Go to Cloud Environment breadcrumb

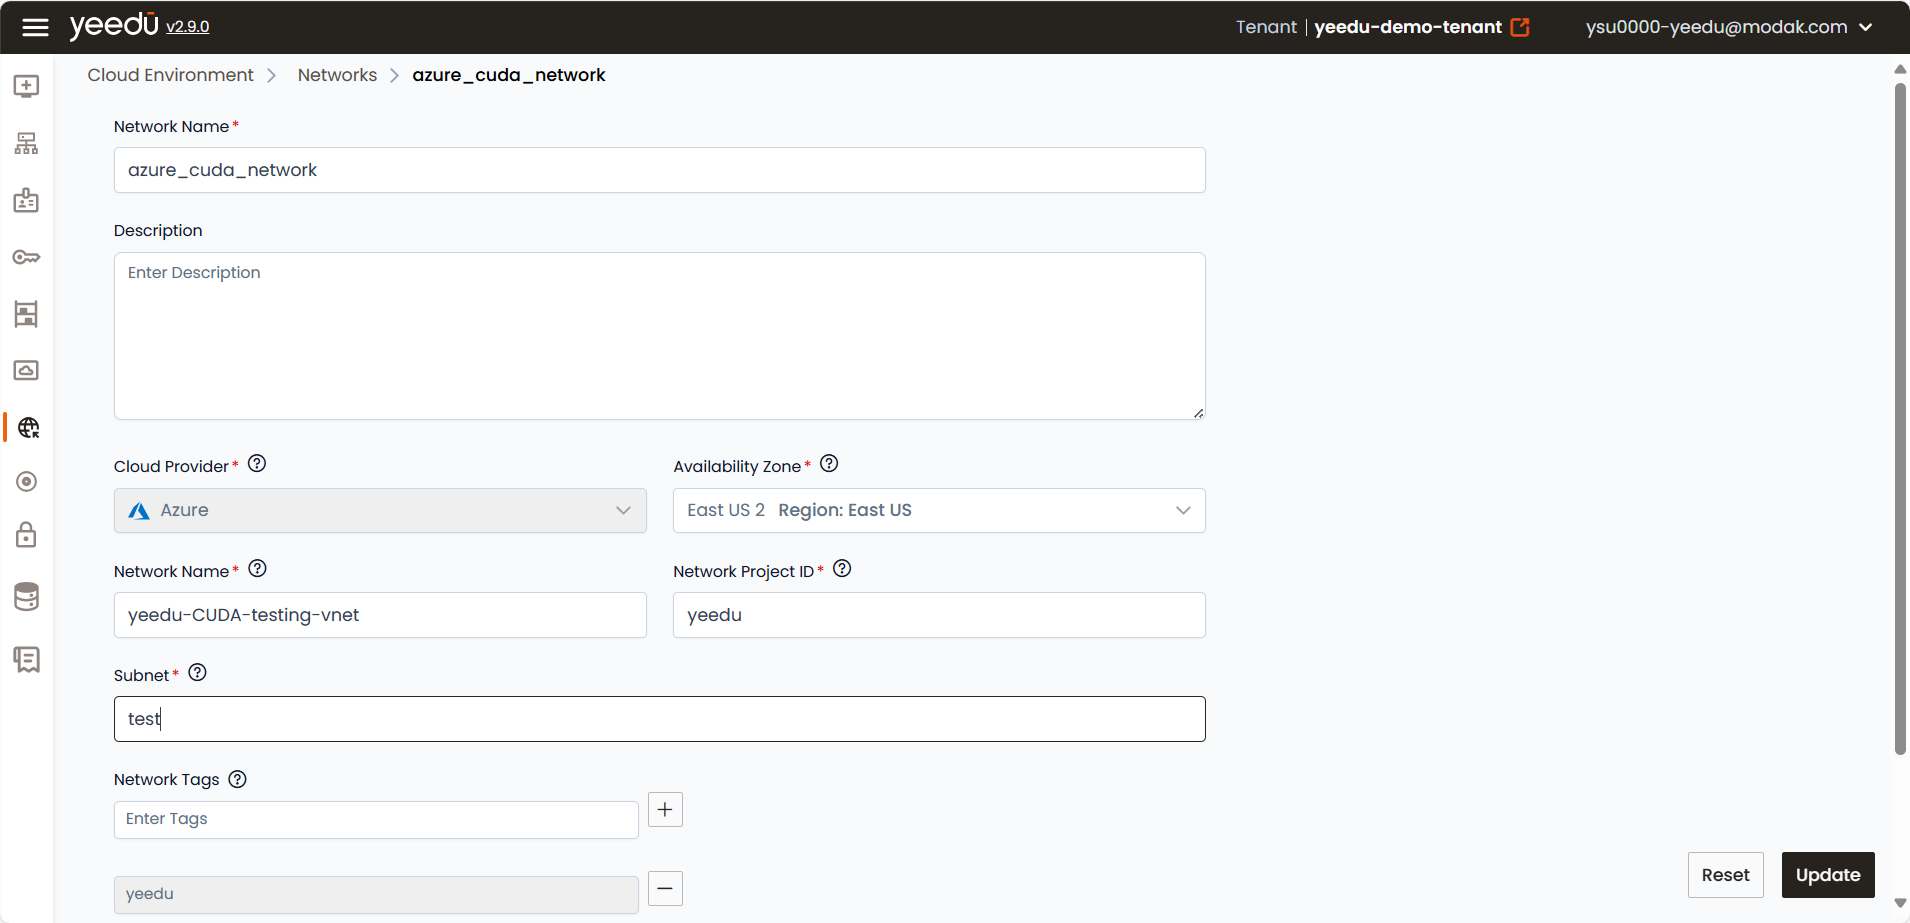171,75
